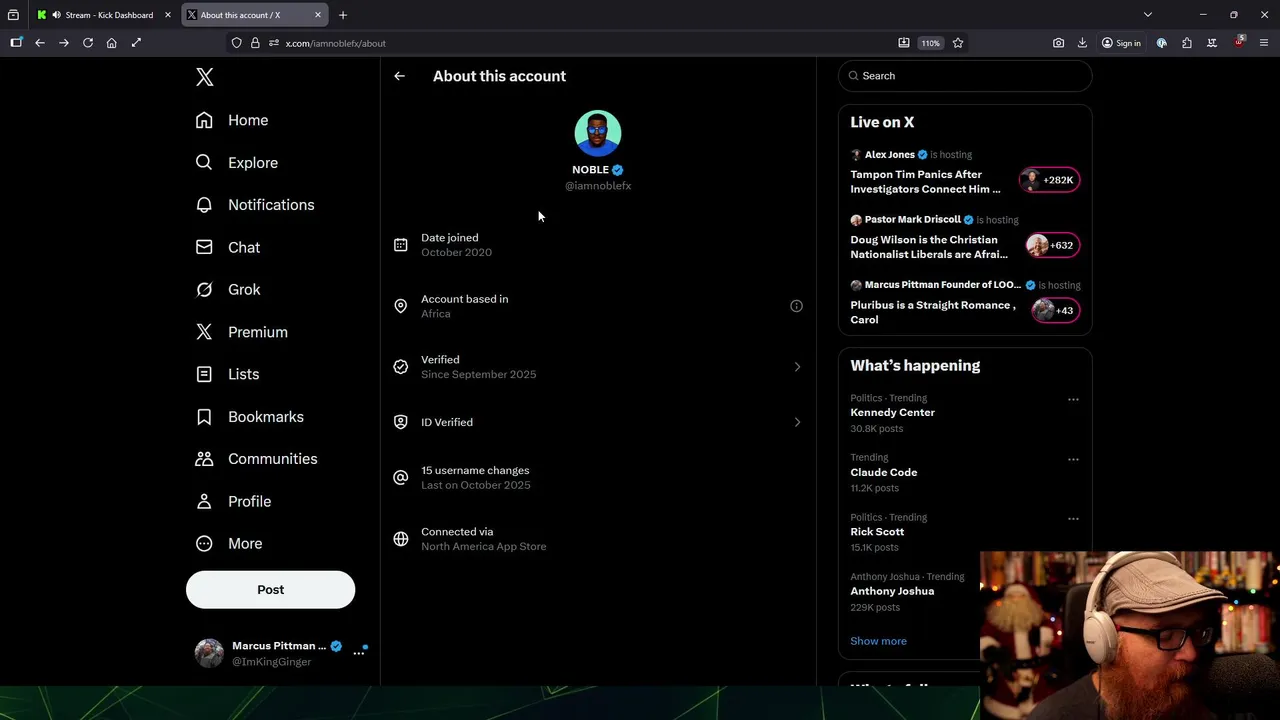Image resolution: width=1280 pixels, height=720 pixels.
Task: Open Chat in the sidebar
Action: click(x=228, y=247)
